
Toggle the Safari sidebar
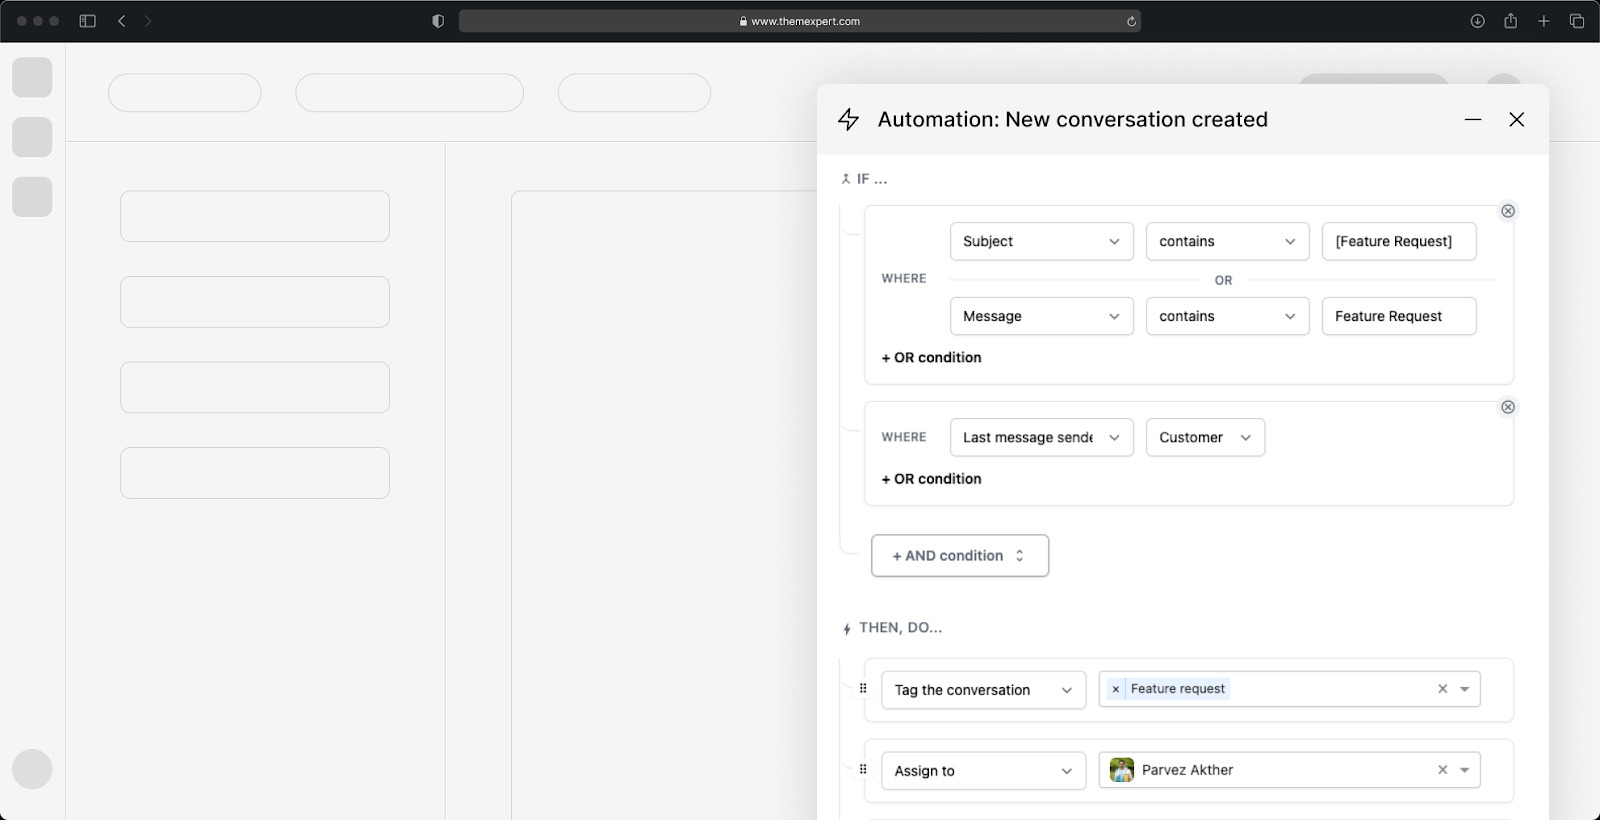point(87,21)
